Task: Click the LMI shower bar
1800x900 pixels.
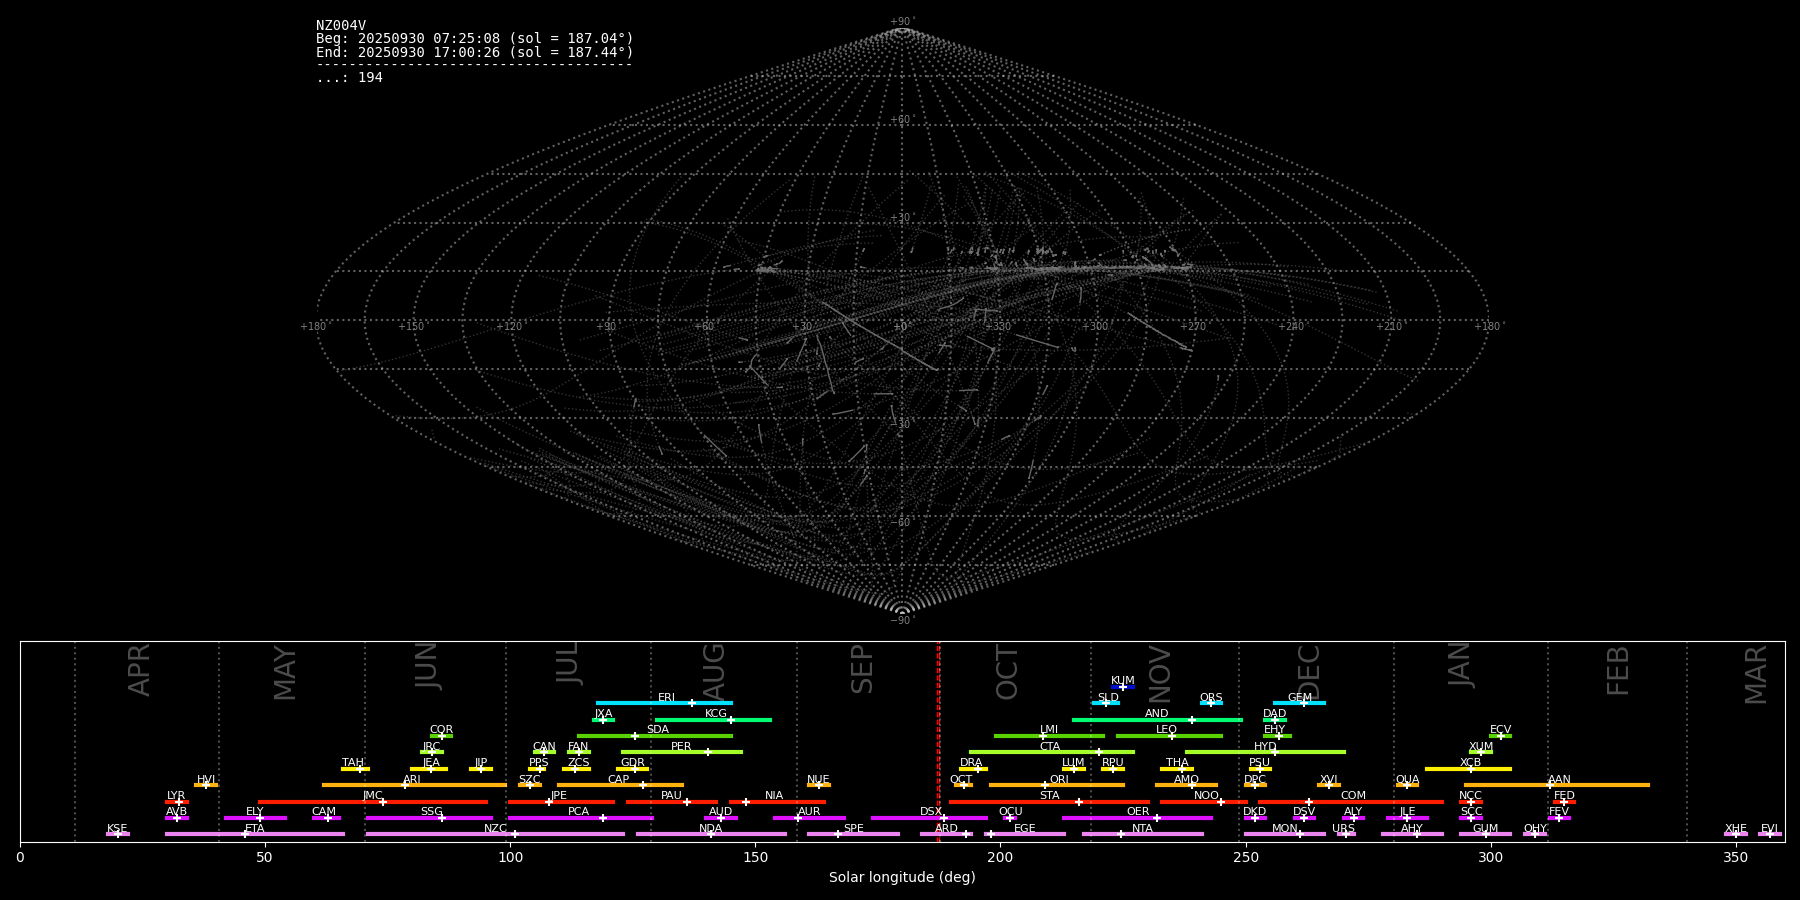Action: [x=1049, y=736]
